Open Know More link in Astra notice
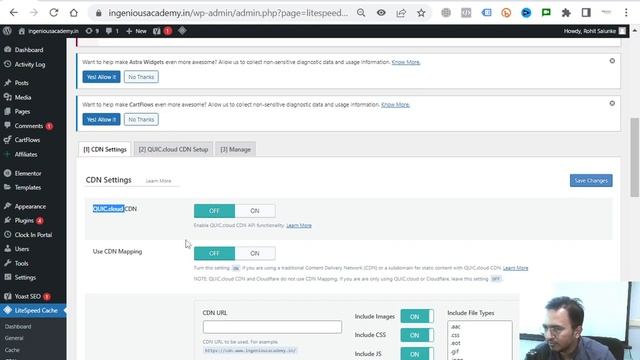The height and width of the screenshot is (360, 640). pyautogui.click(x=406, y=62)
